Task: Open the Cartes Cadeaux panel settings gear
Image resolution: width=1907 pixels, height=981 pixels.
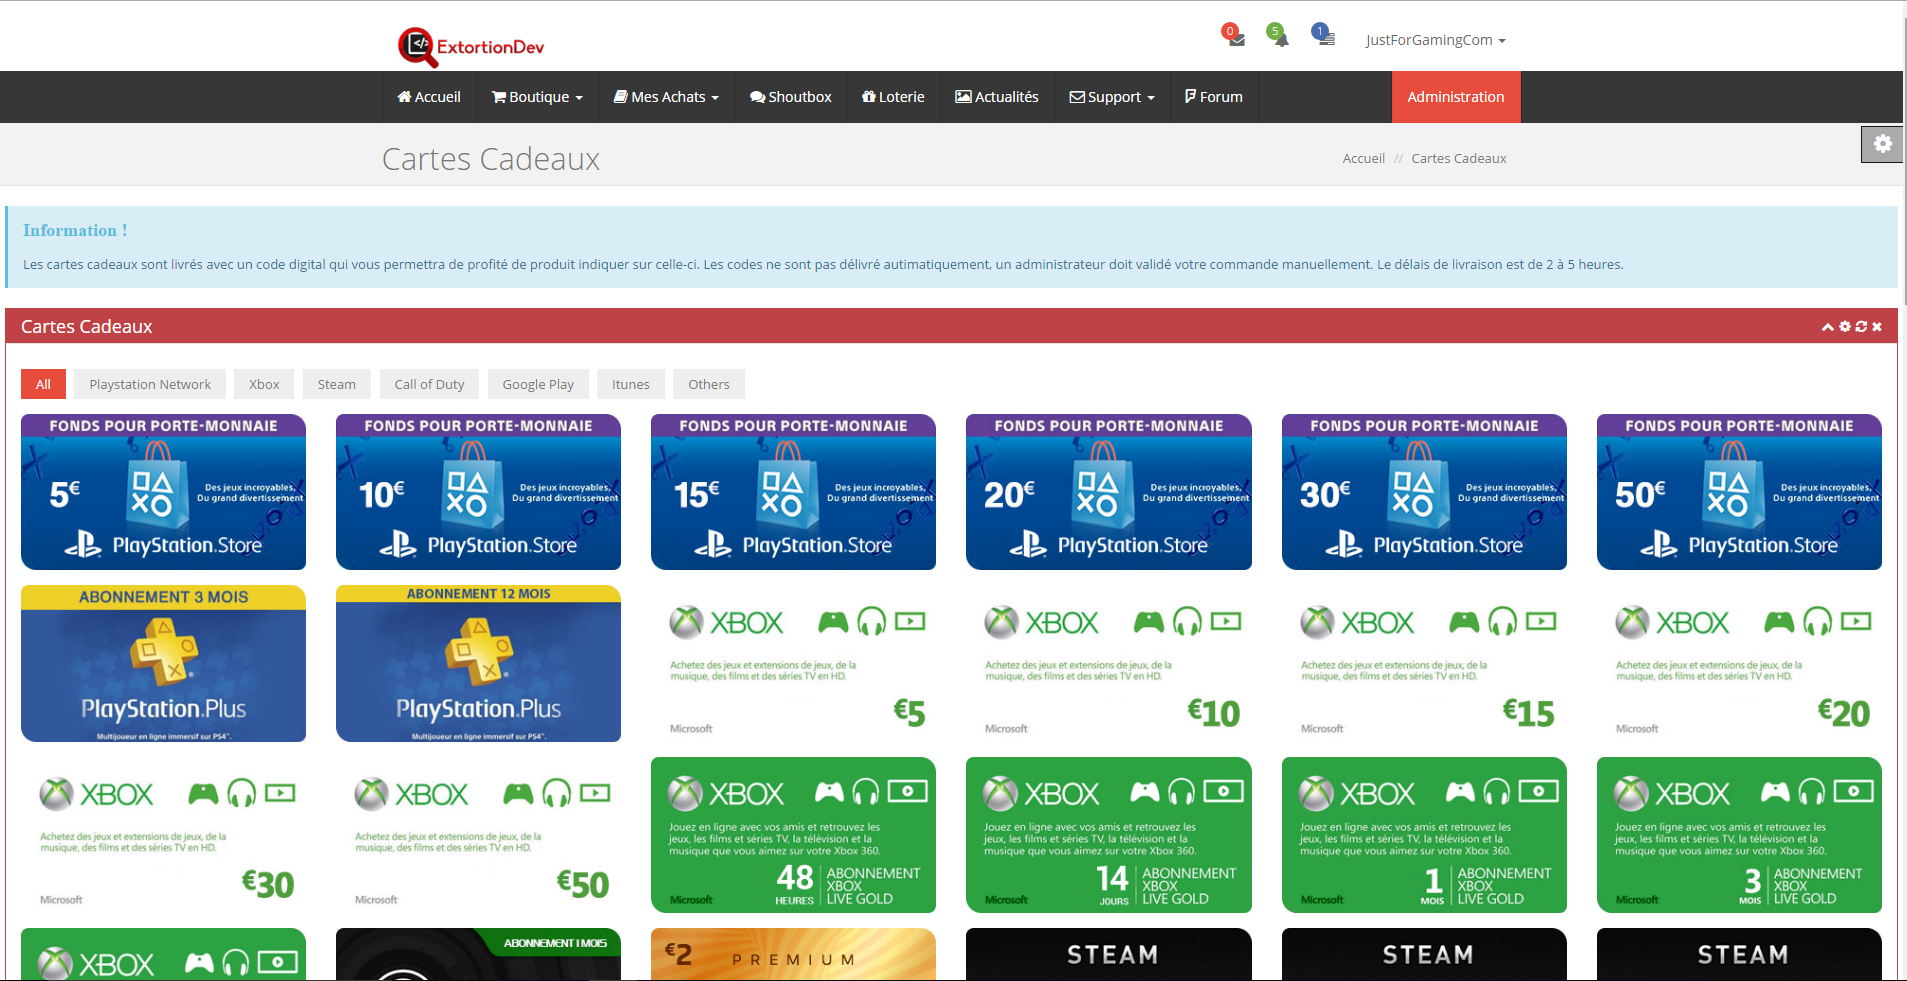Action: [x=1845, y=327]
